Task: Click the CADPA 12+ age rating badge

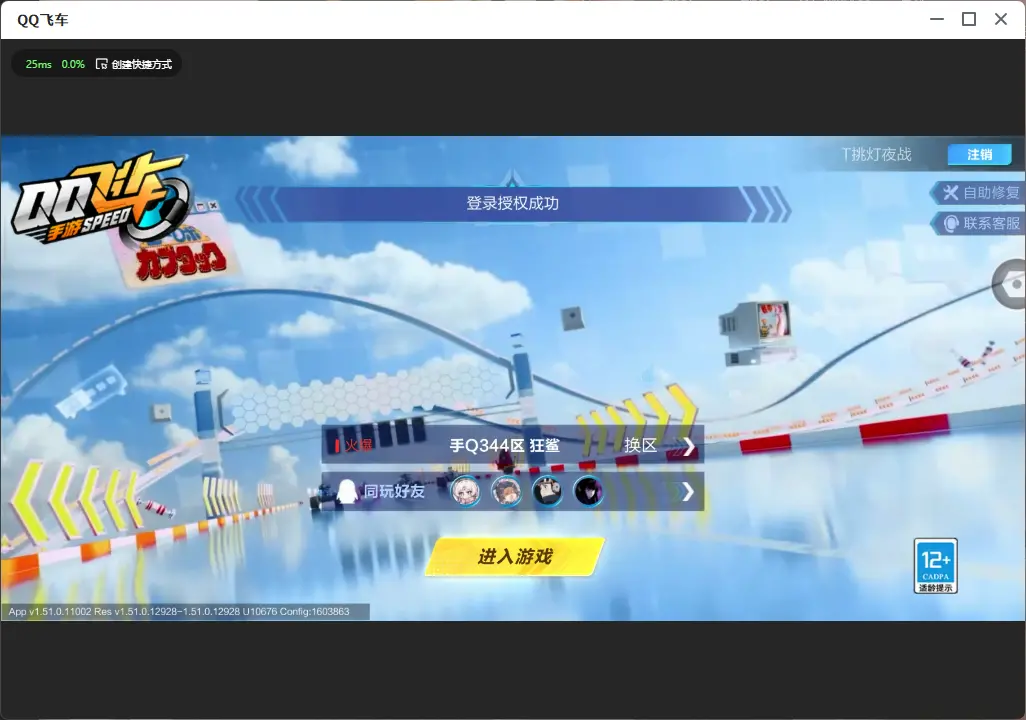Action: coord(936,566)
